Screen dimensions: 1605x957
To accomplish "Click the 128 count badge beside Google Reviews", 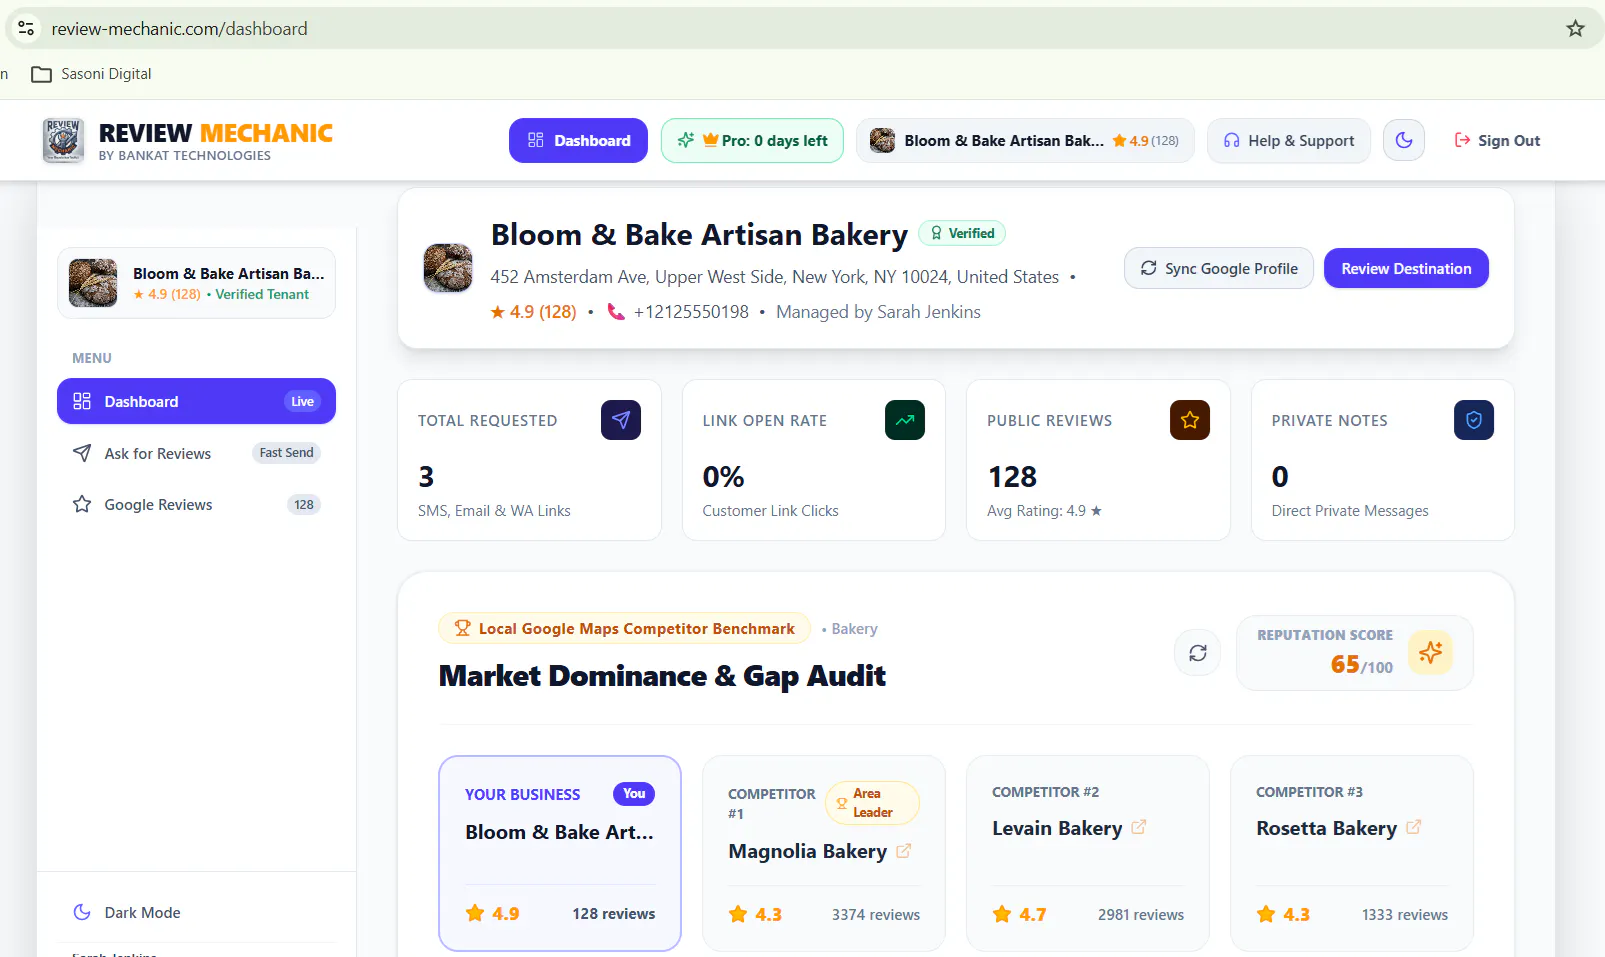I will 304,505.
